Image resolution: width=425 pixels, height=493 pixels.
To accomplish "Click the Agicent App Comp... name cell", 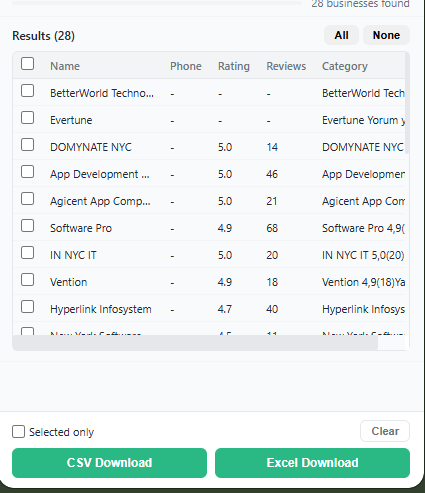I will (x=100, y=201).
